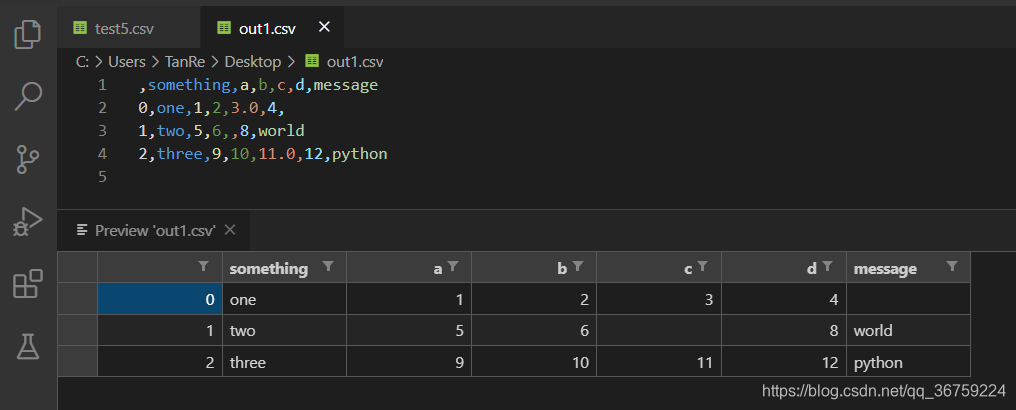Click the out1.csv breadcrumb file icon
This screenshot has height=410, width=1016.
pos(312,61)
